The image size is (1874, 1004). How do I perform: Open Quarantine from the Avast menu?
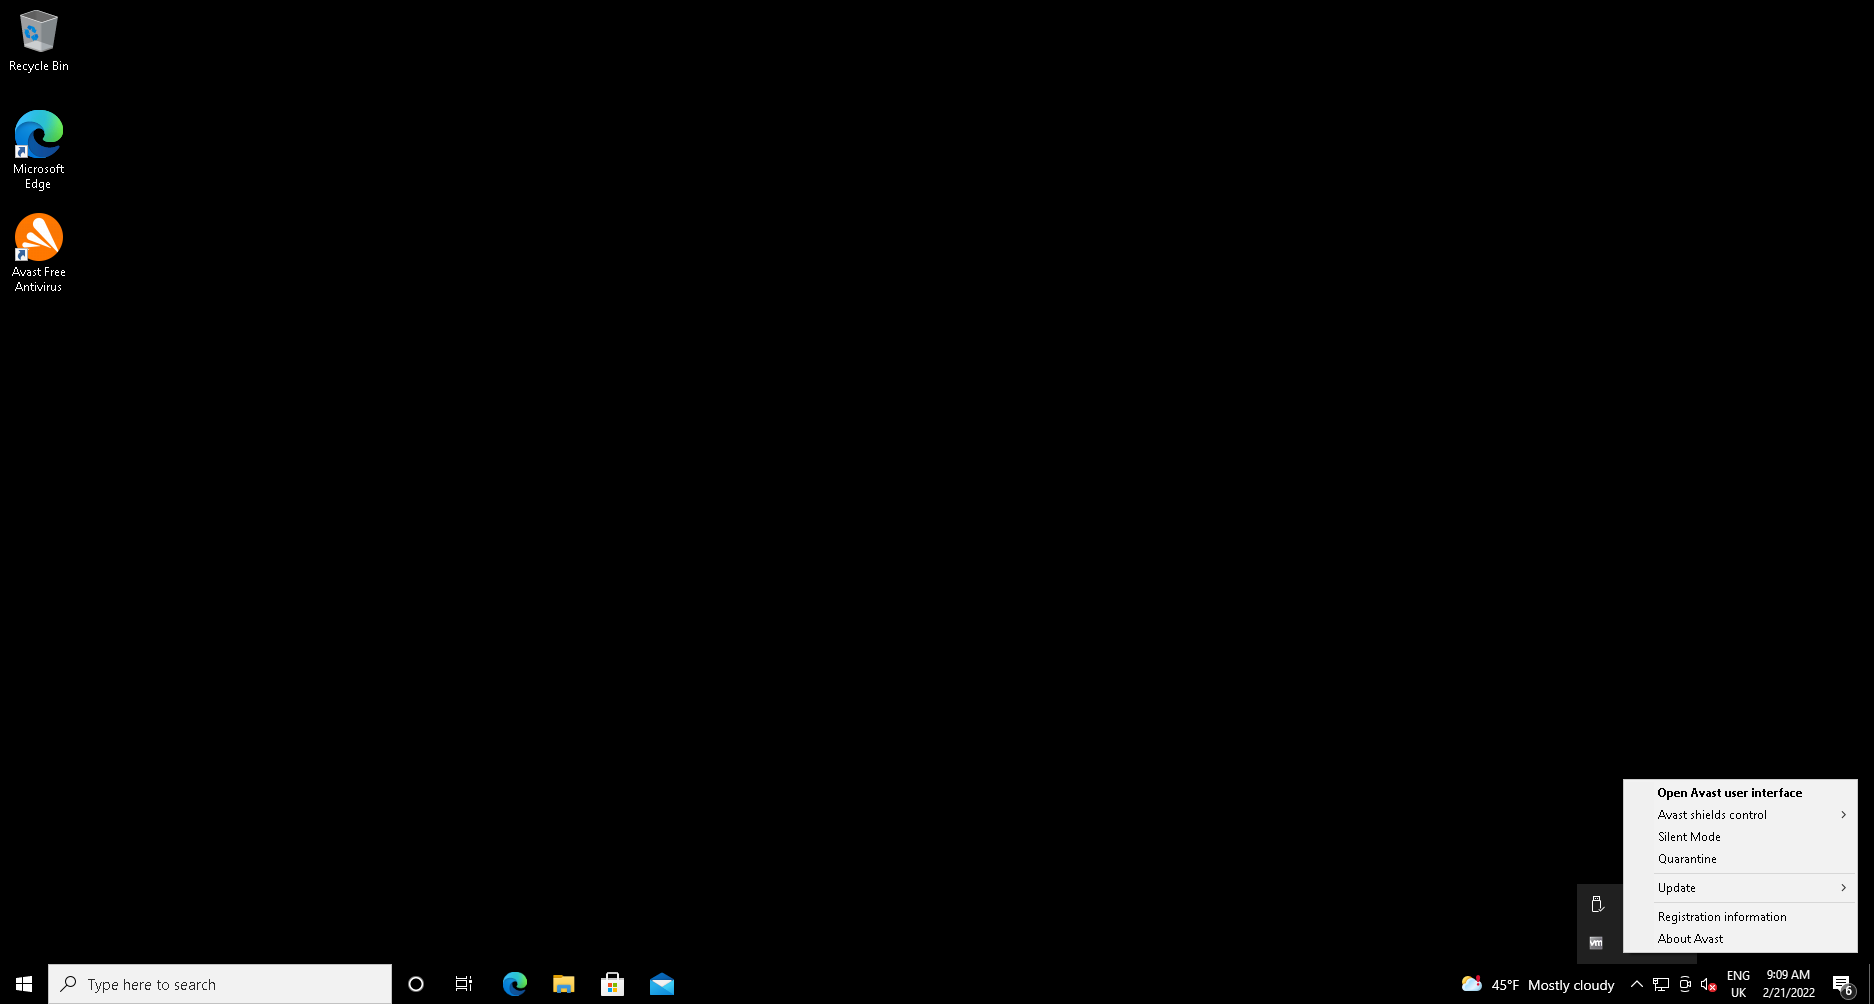pos(1740,859)
